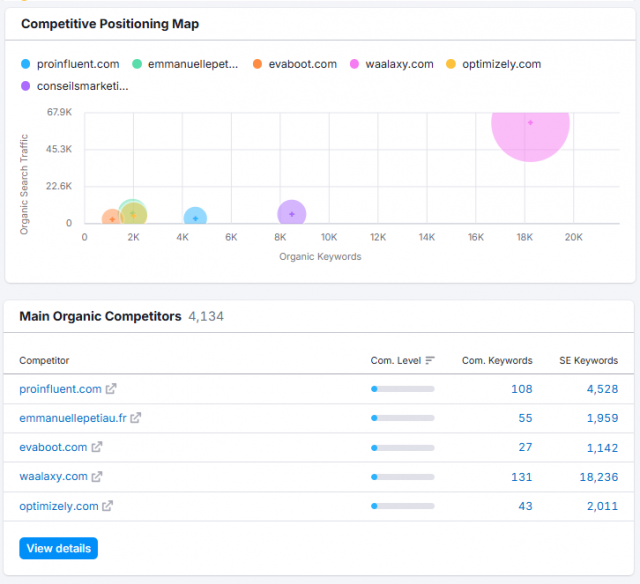Toggle conseilsmarketi... legend item in chart
Viewport: 640px width, 584px height.
(x=74, y=86)
